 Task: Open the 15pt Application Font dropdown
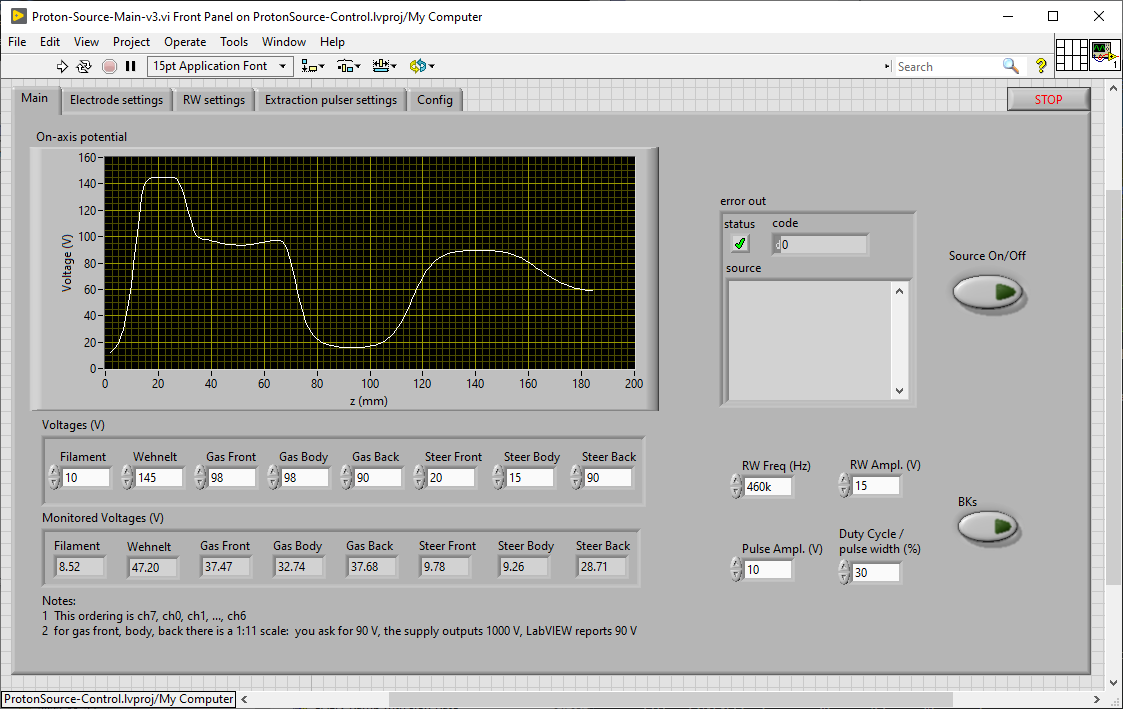pyautogui.click(x=220, y=66)
